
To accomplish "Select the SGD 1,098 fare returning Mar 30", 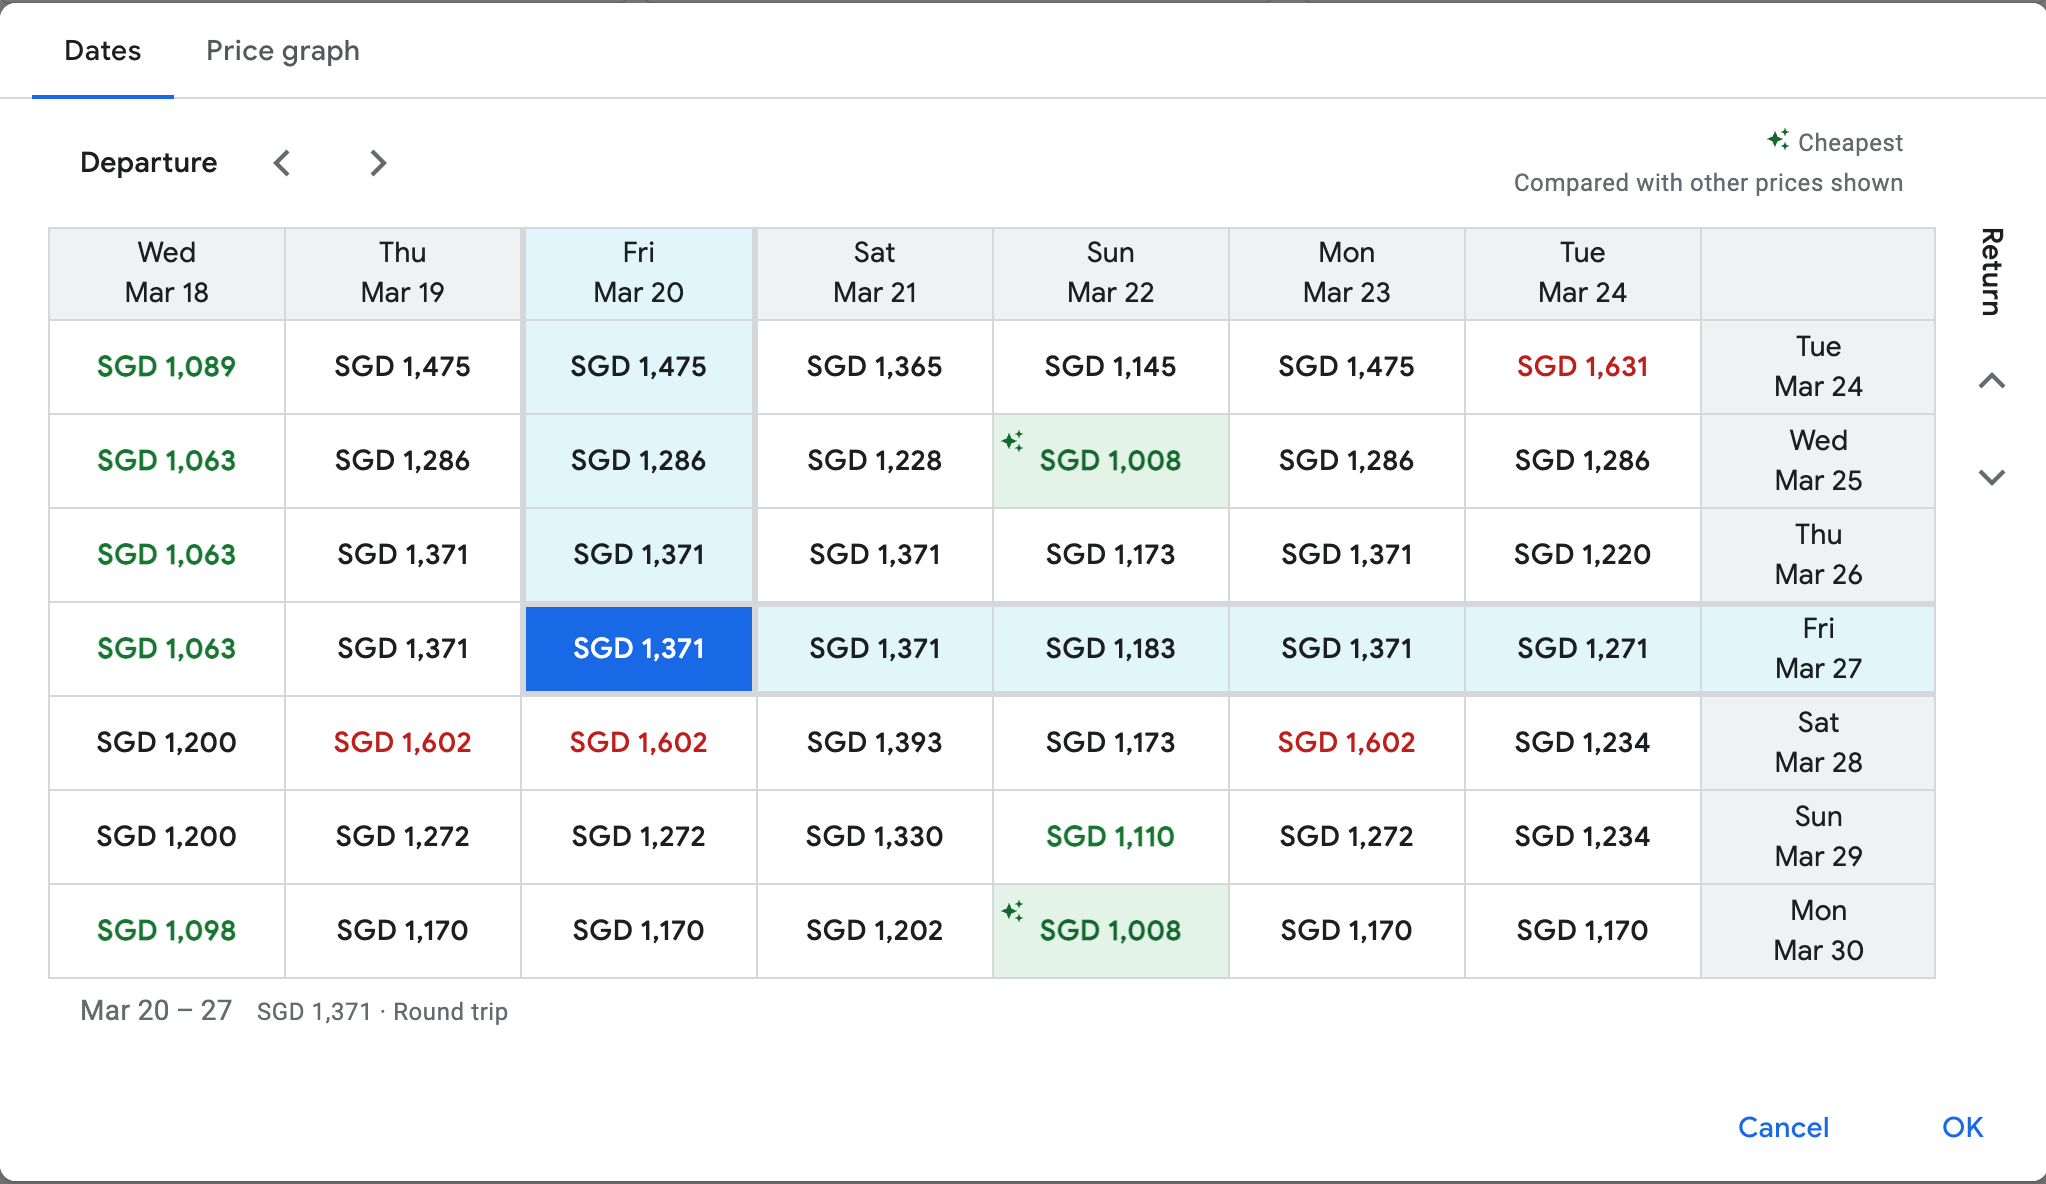I will (x=166, y=931).
